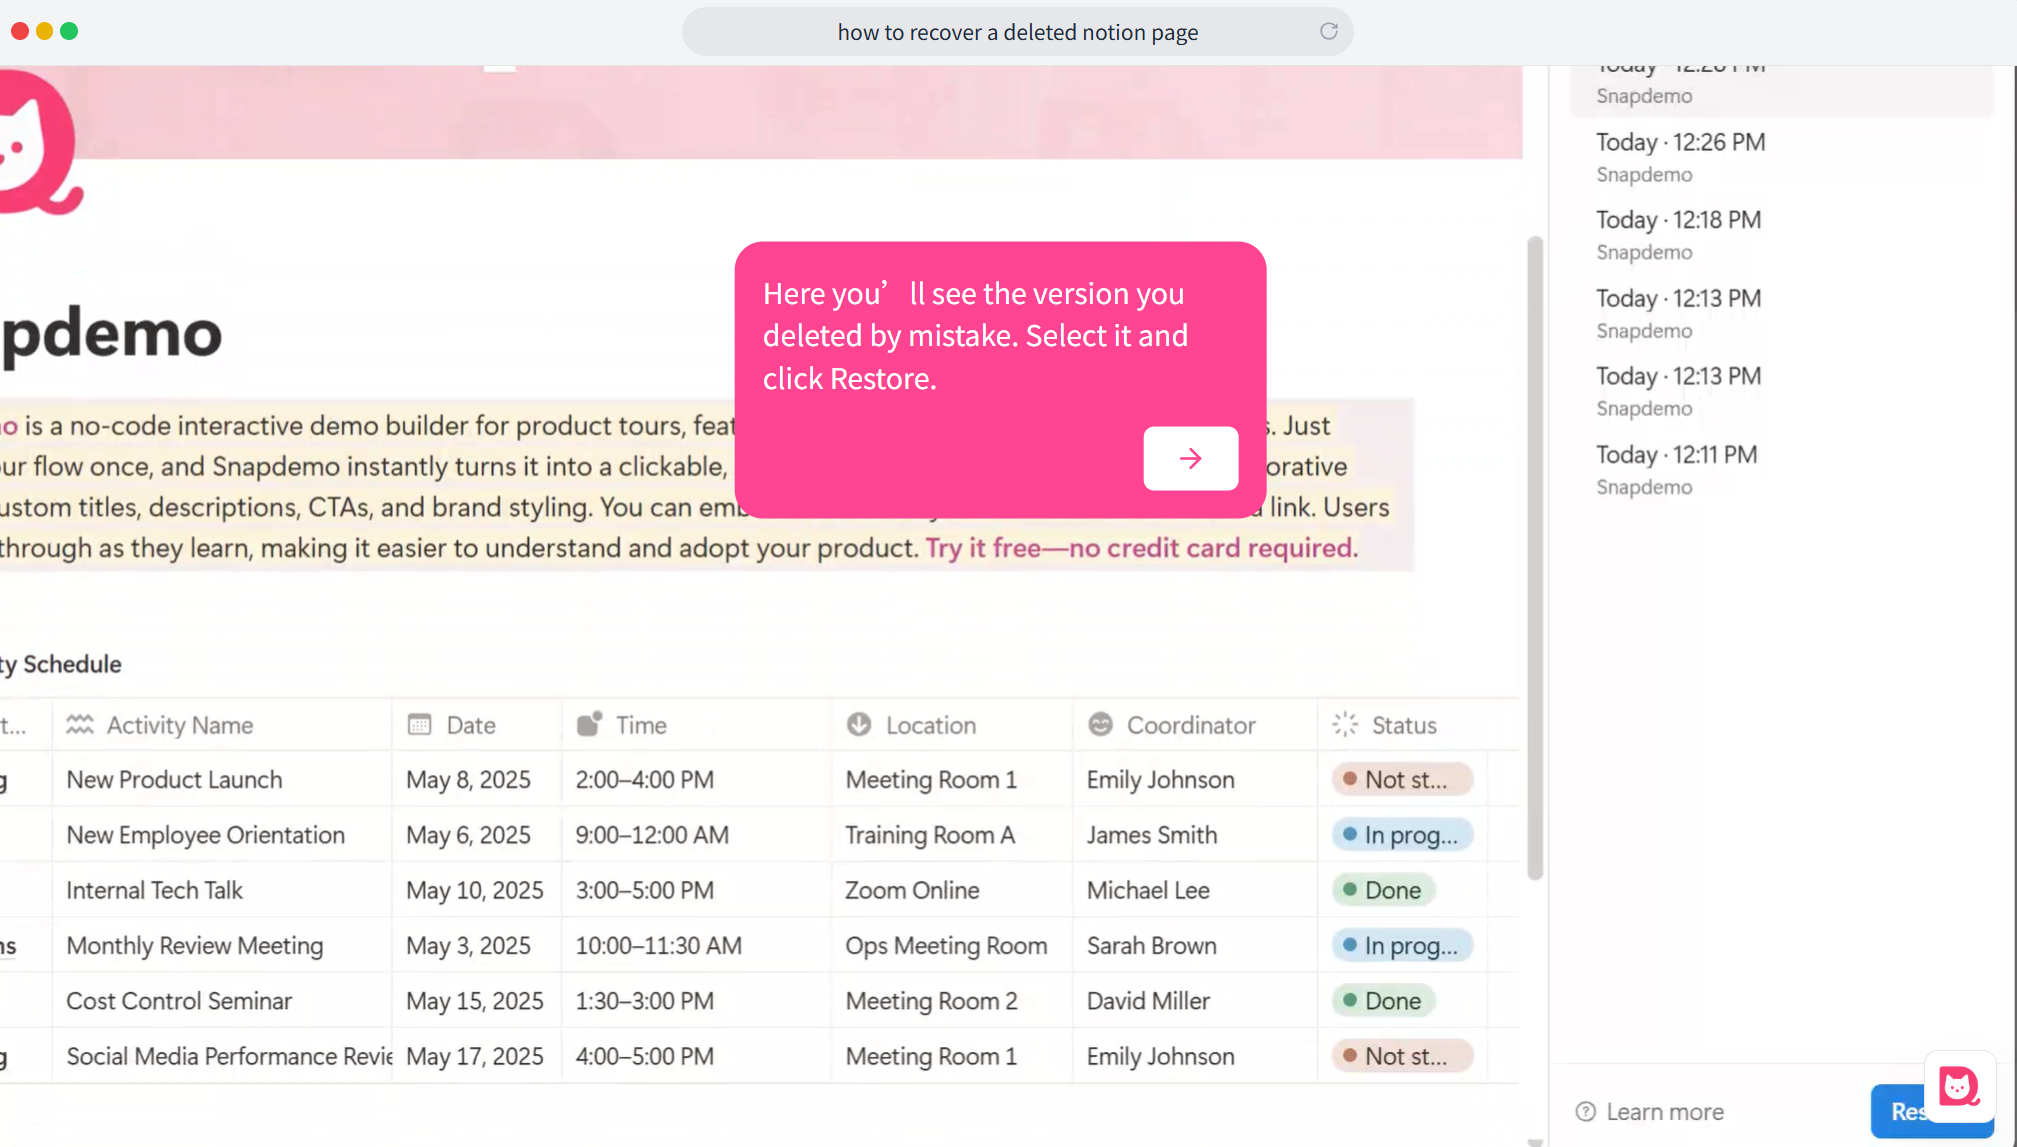This screenshot has width=2017, height=1147.
Task: Open the Activity Name column header
Action: [x=222, y=725]
